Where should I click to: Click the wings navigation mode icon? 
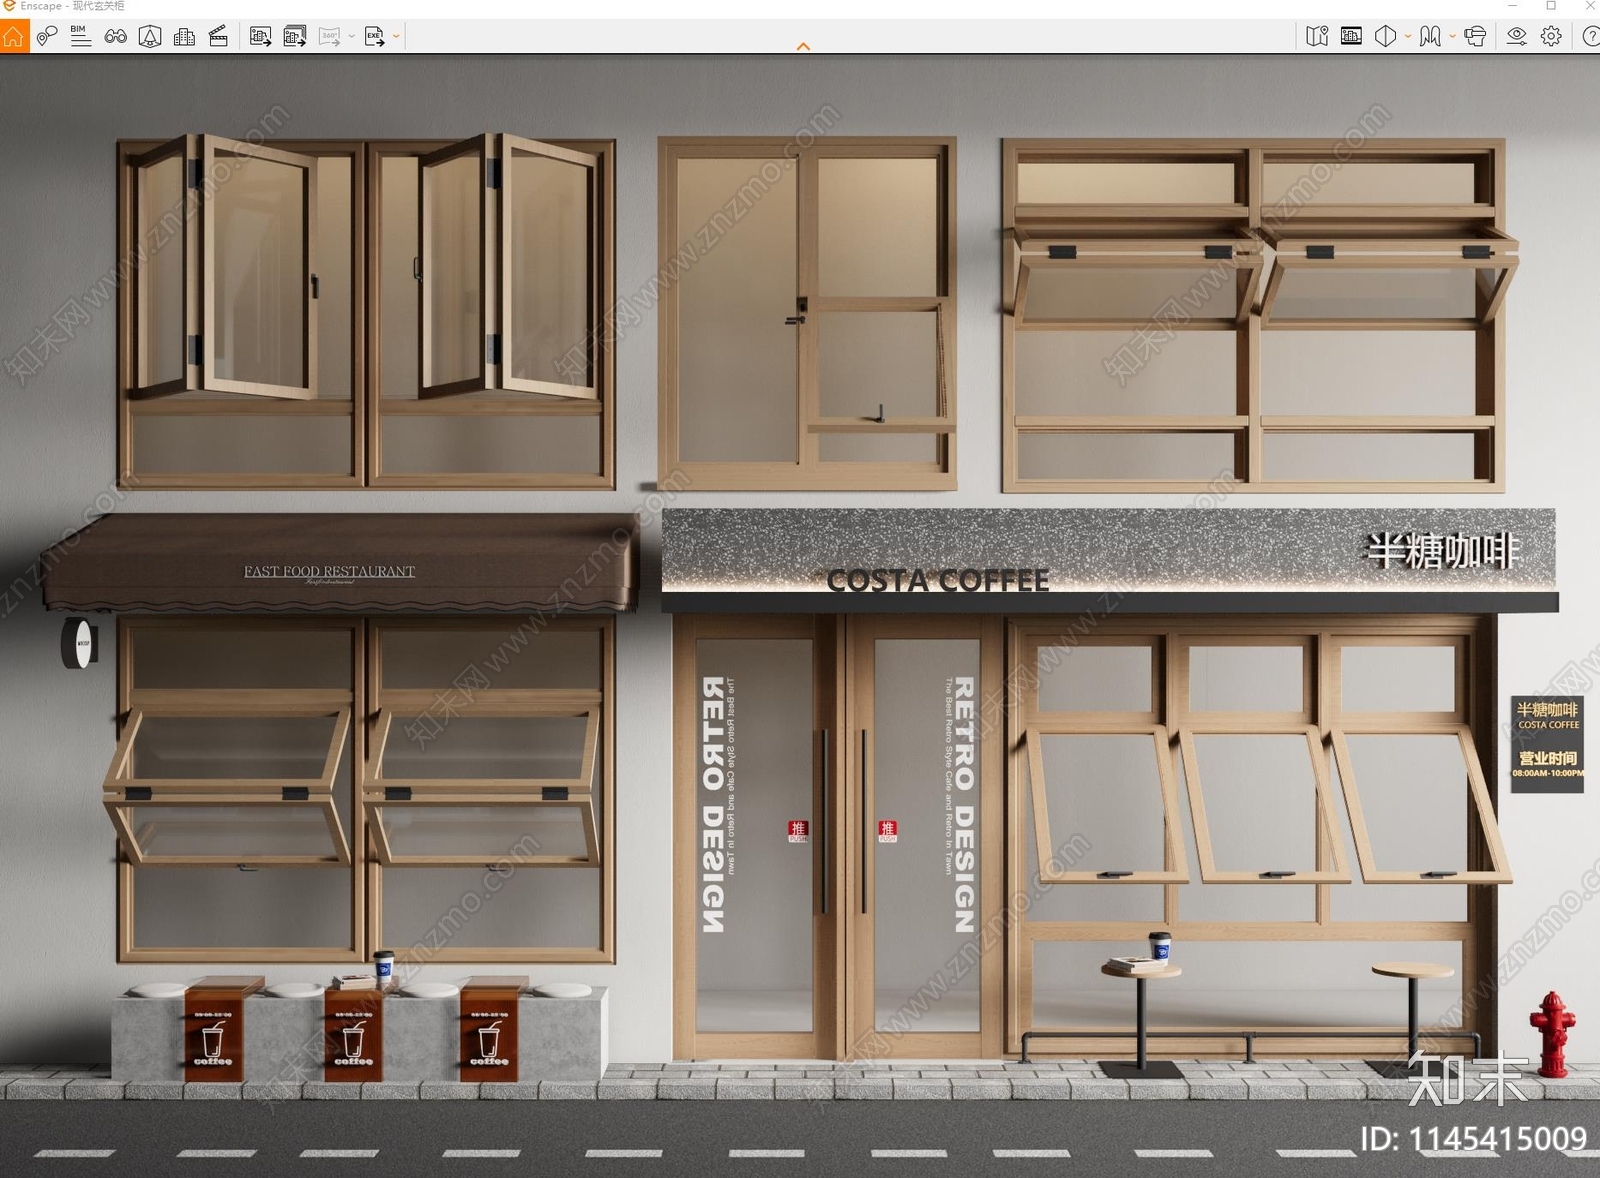coord(1431,37)
